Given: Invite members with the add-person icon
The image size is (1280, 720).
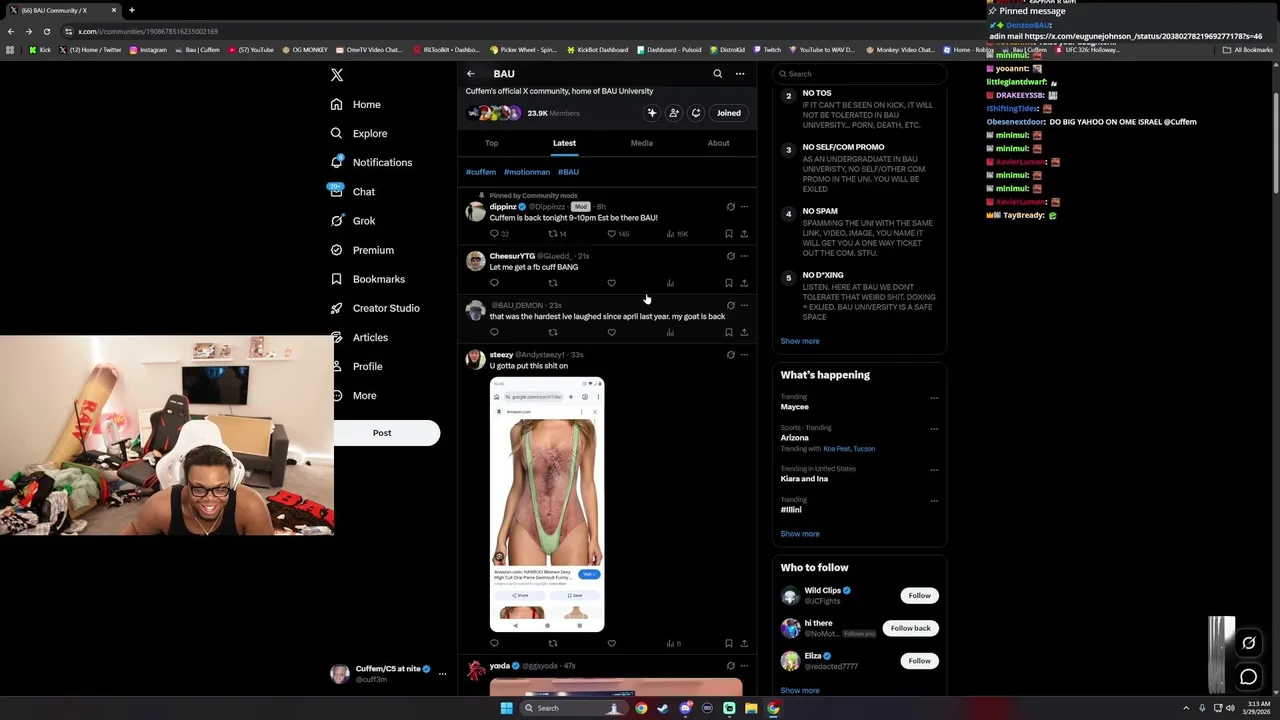Looking at the screenshot, I should tap(674, 113).
